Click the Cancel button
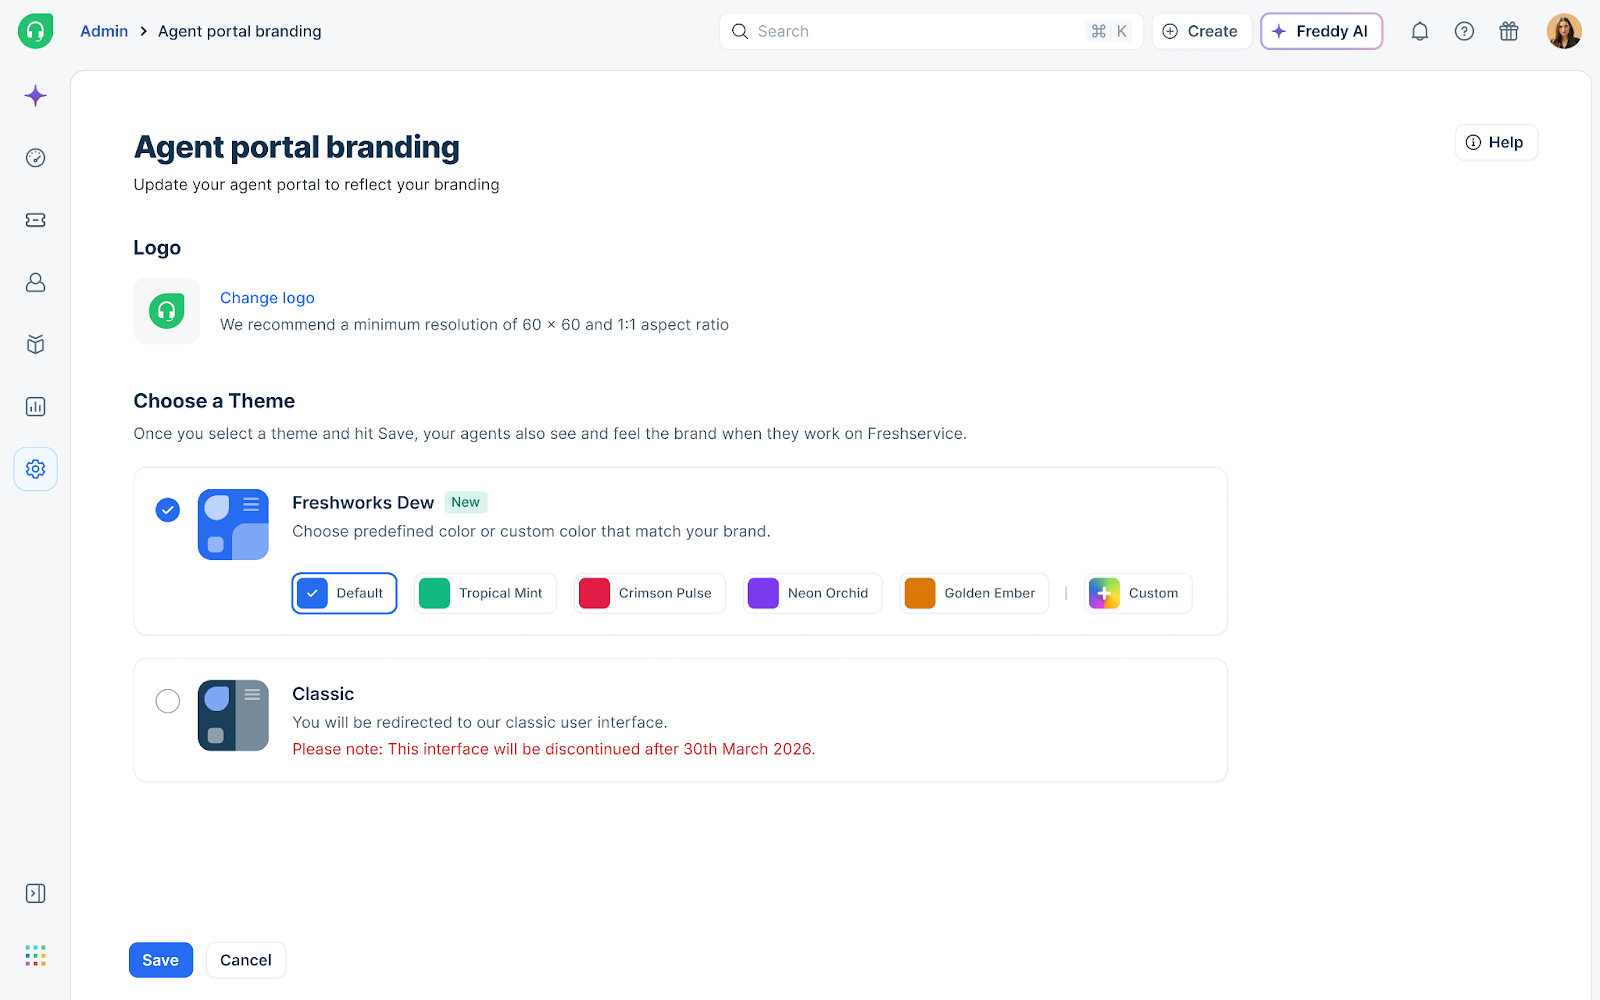 246,960
